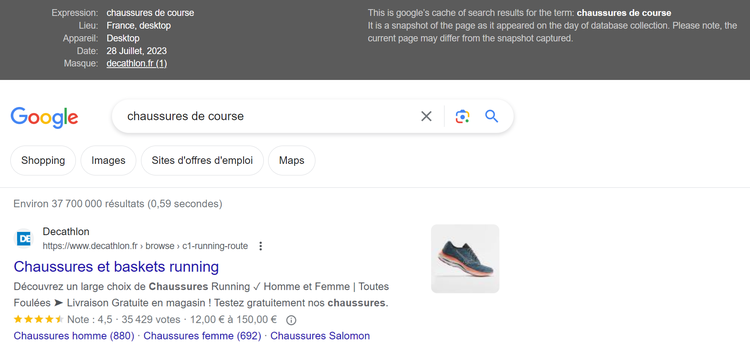
Task: Click the decathlon.fr breadcrumb URL
Action: pos(145,246)
